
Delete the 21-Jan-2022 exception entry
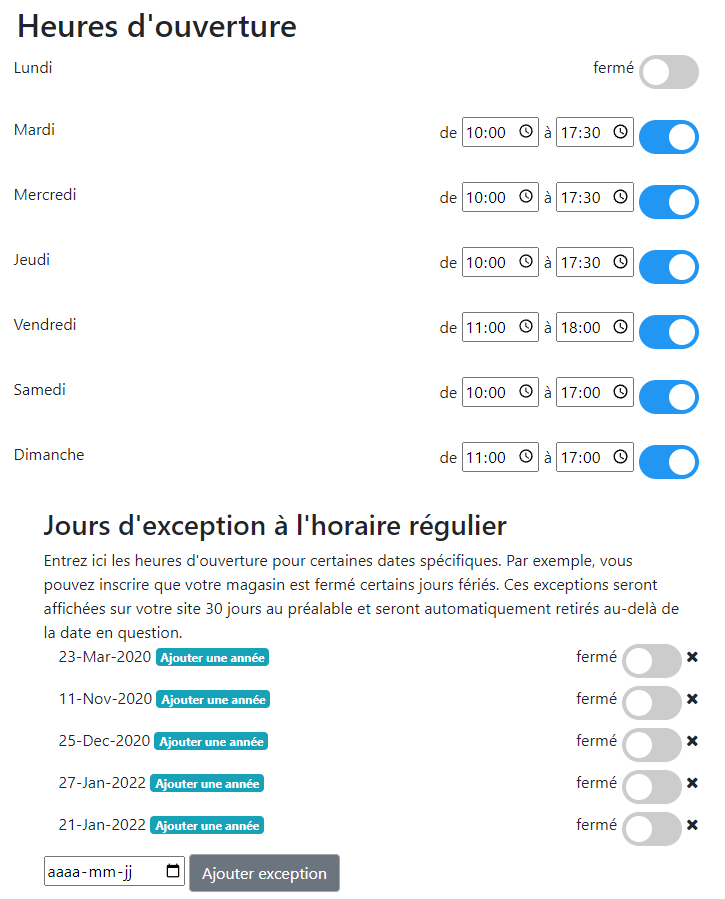click(692, 825)
